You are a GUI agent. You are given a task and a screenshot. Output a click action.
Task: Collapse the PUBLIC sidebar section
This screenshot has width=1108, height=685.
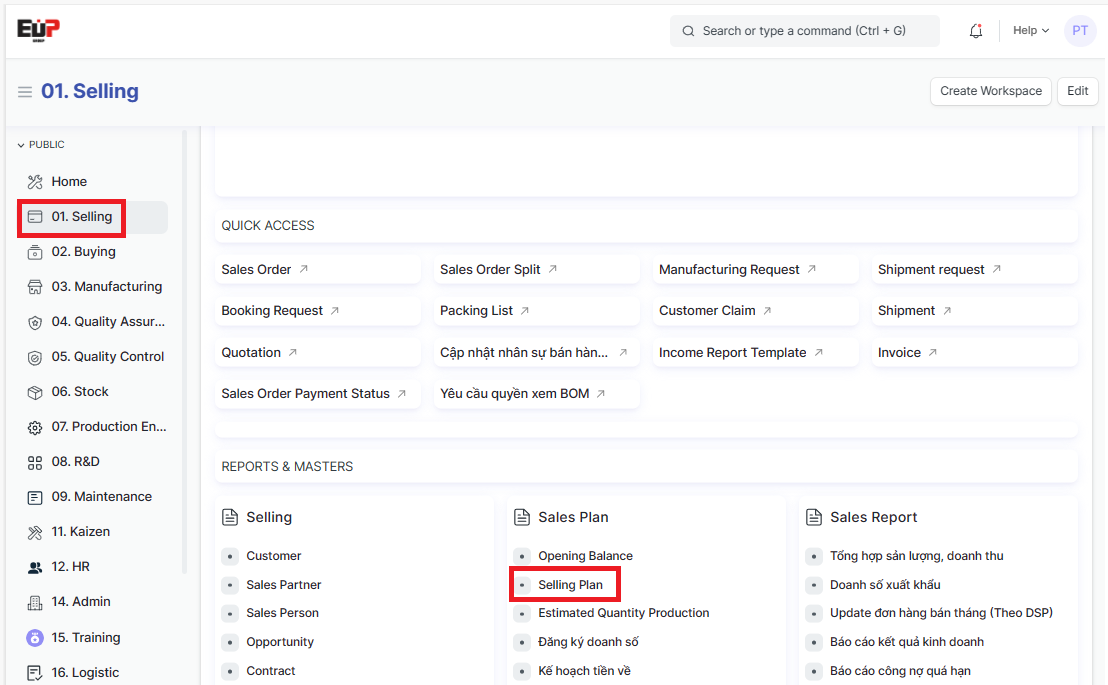[41, 145]
